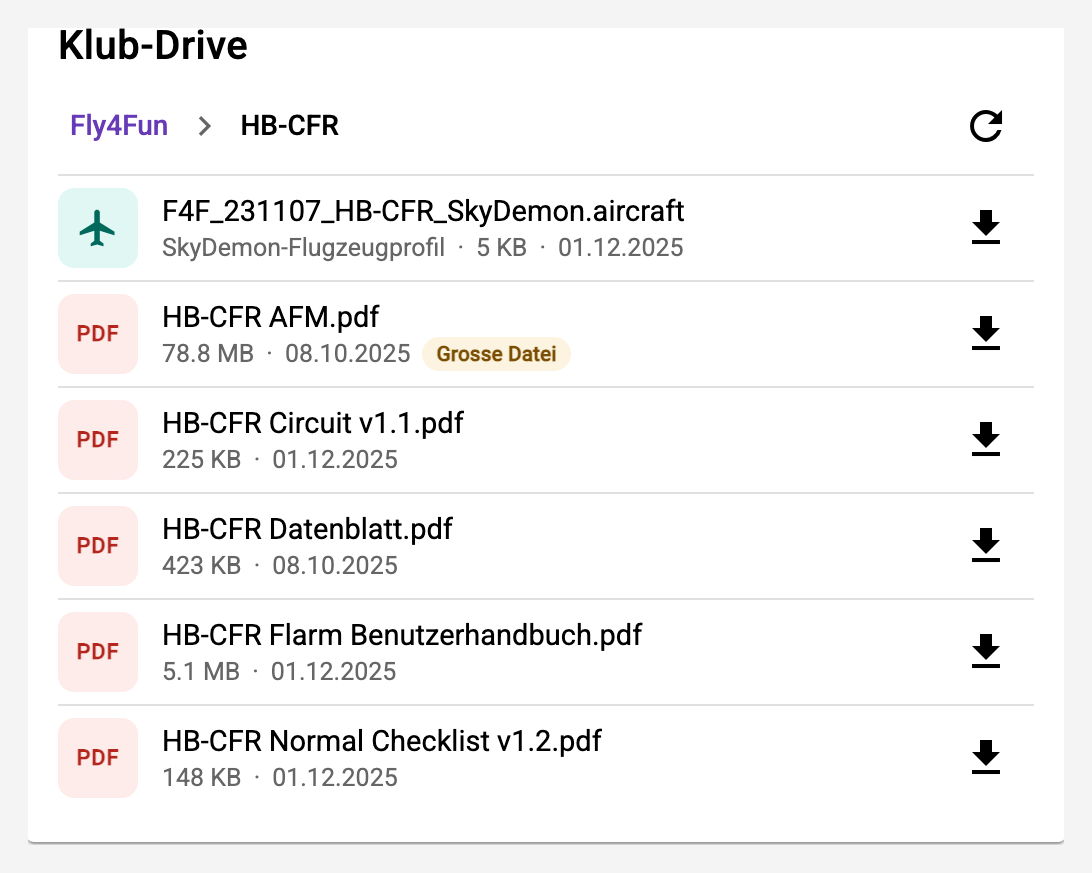This screenshot has width=1092, height=873.
Task: Open file name HB-CFR Flarm Benutzerhandbuch.pdf
Action: pyautogui.click(x=402, y=634)
